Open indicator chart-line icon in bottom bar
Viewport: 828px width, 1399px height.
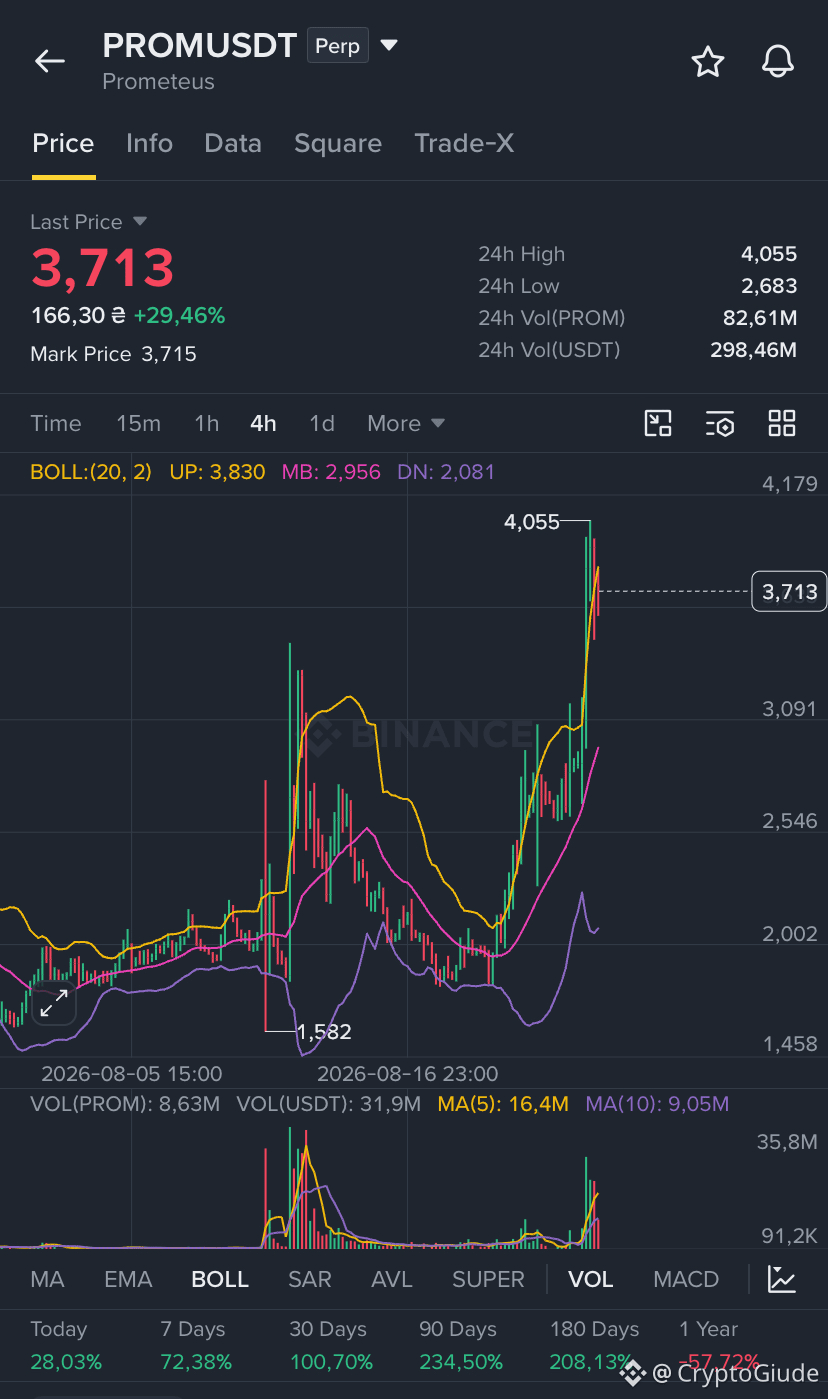click(782, 1279)
